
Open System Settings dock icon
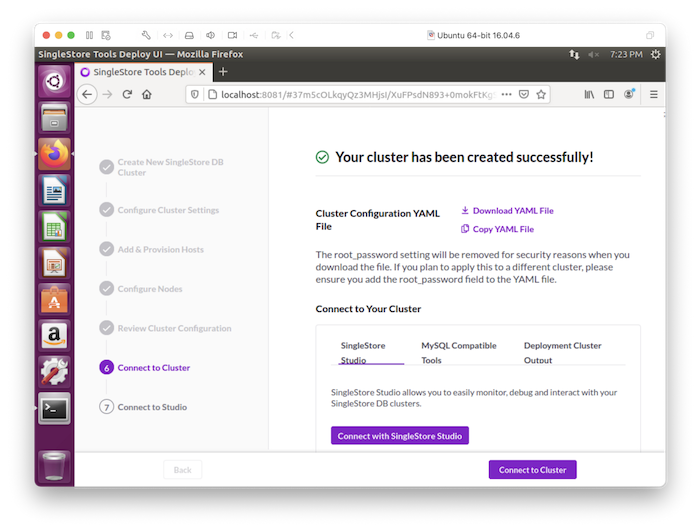click(54, 372)
